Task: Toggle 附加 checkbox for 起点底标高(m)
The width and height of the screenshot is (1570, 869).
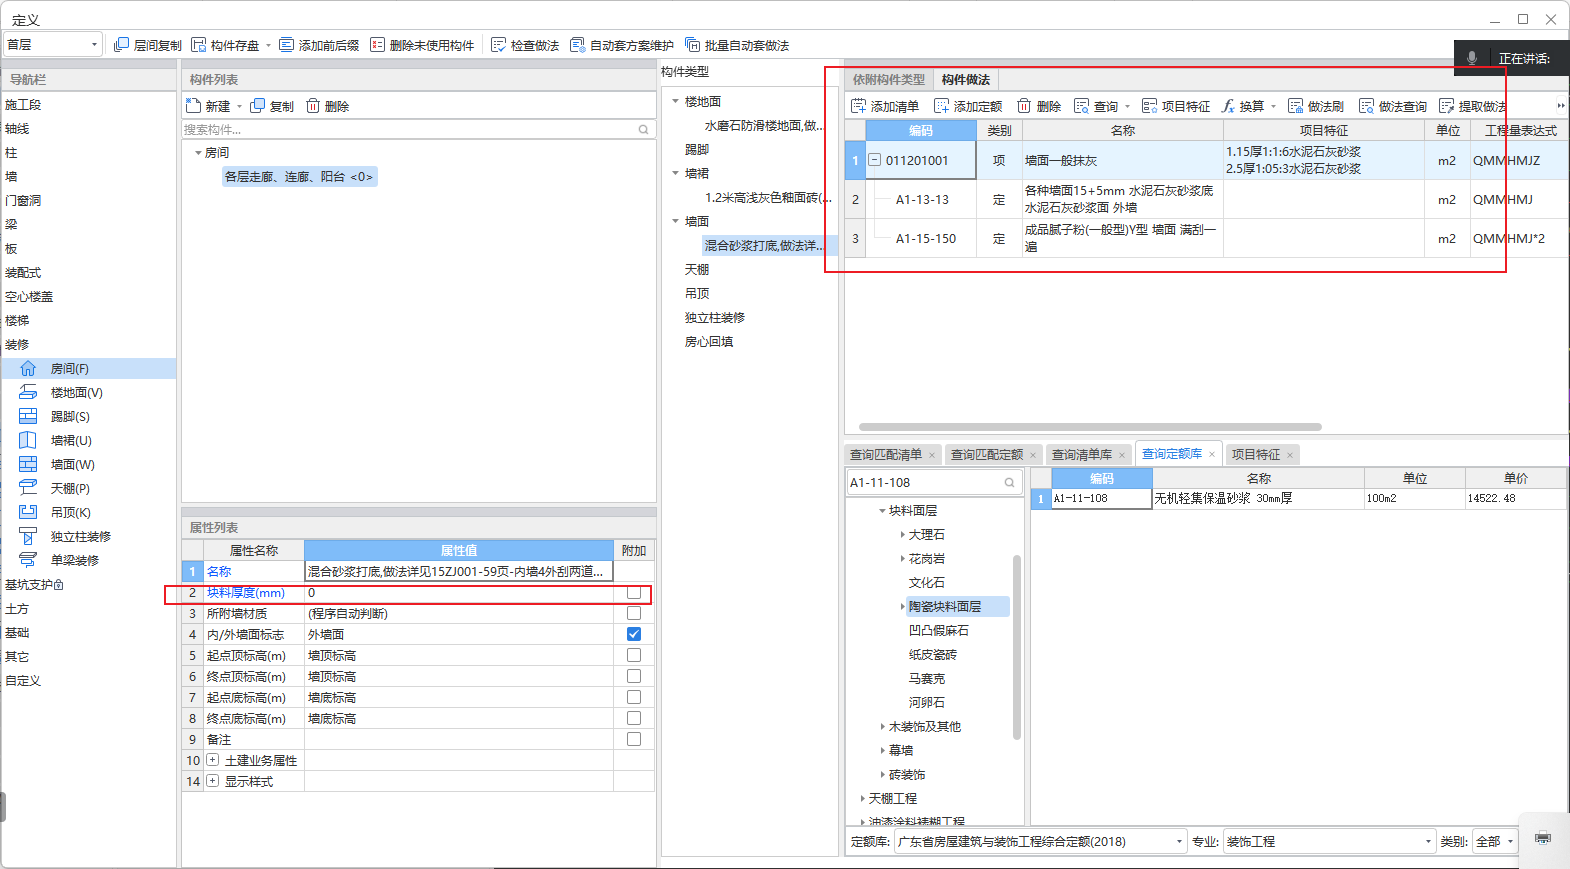Action: pyautogui.click(x=633, y=697)
